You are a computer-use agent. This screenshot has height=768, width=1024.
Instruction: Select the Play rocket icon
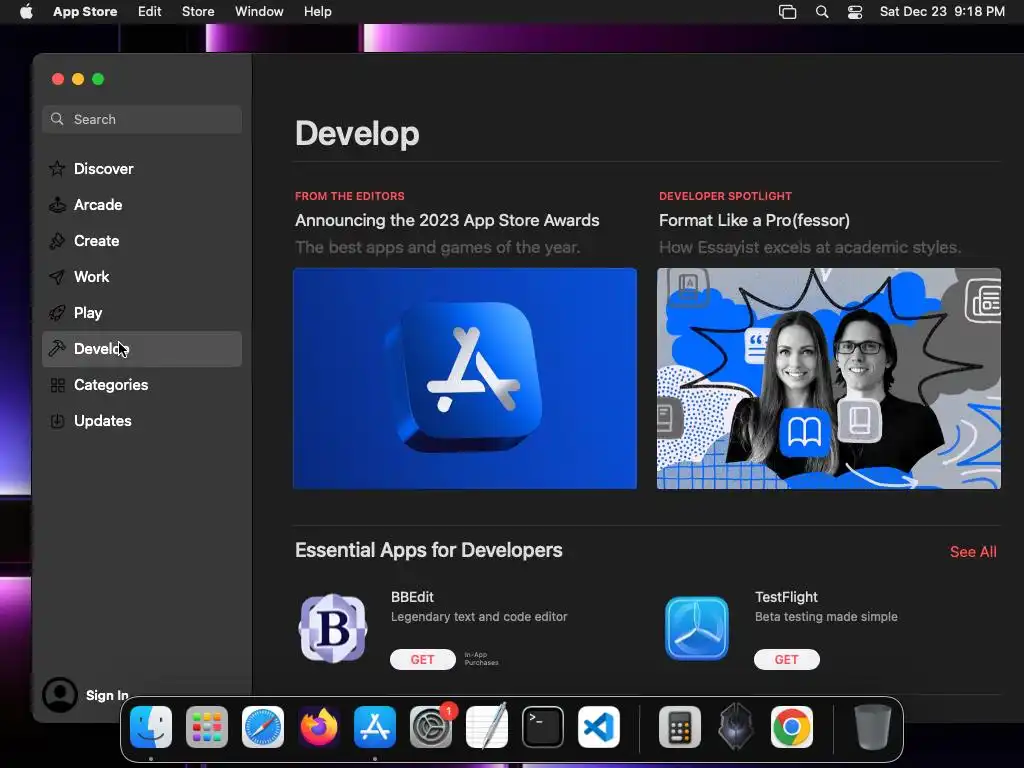[57, 313]
